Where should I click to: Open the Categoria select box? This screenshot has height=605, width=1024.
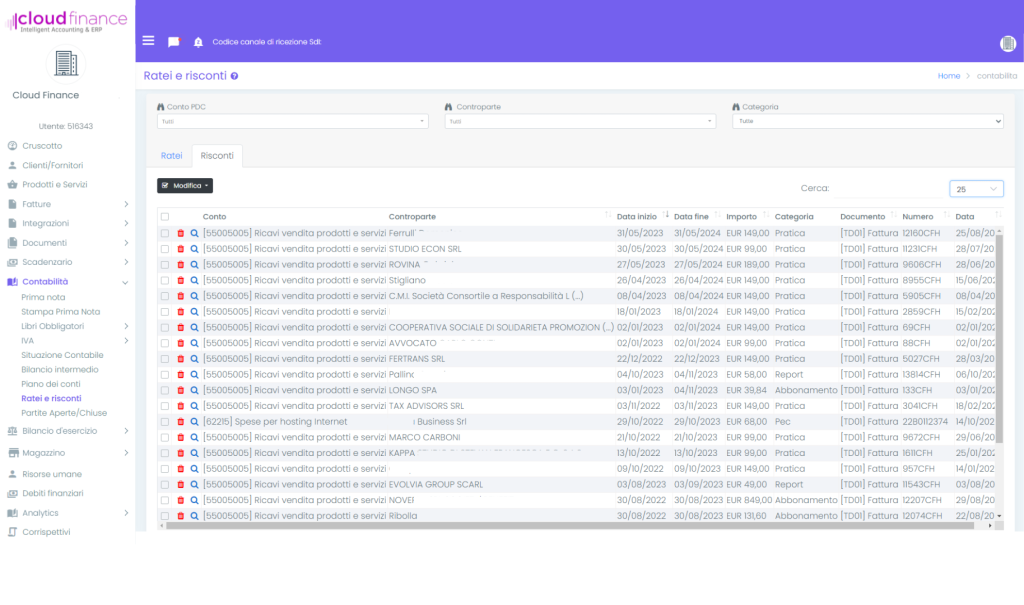pos(867,122)
